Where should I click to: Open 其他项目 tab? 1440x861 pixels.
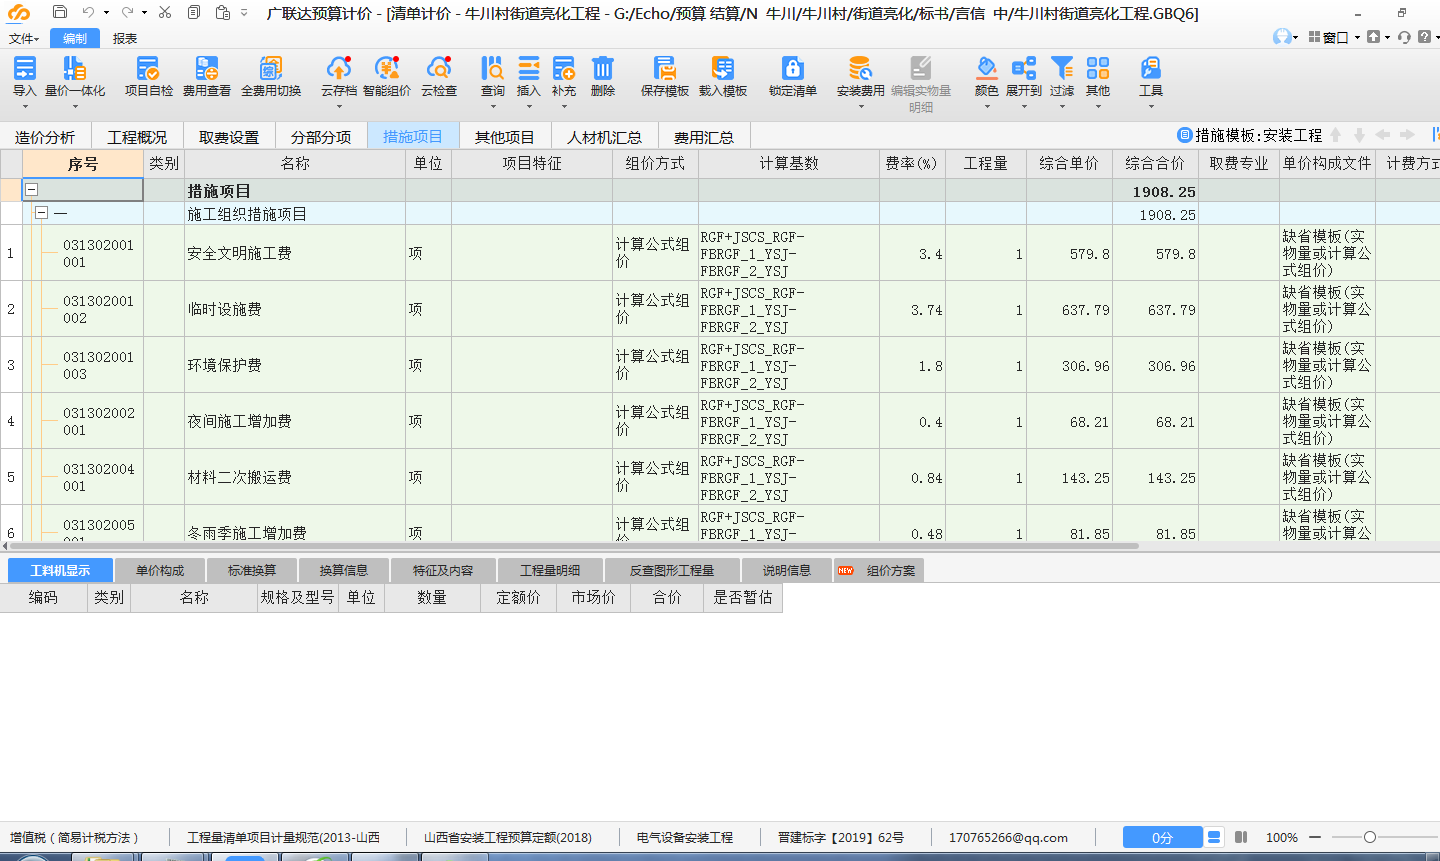[505, 137]
